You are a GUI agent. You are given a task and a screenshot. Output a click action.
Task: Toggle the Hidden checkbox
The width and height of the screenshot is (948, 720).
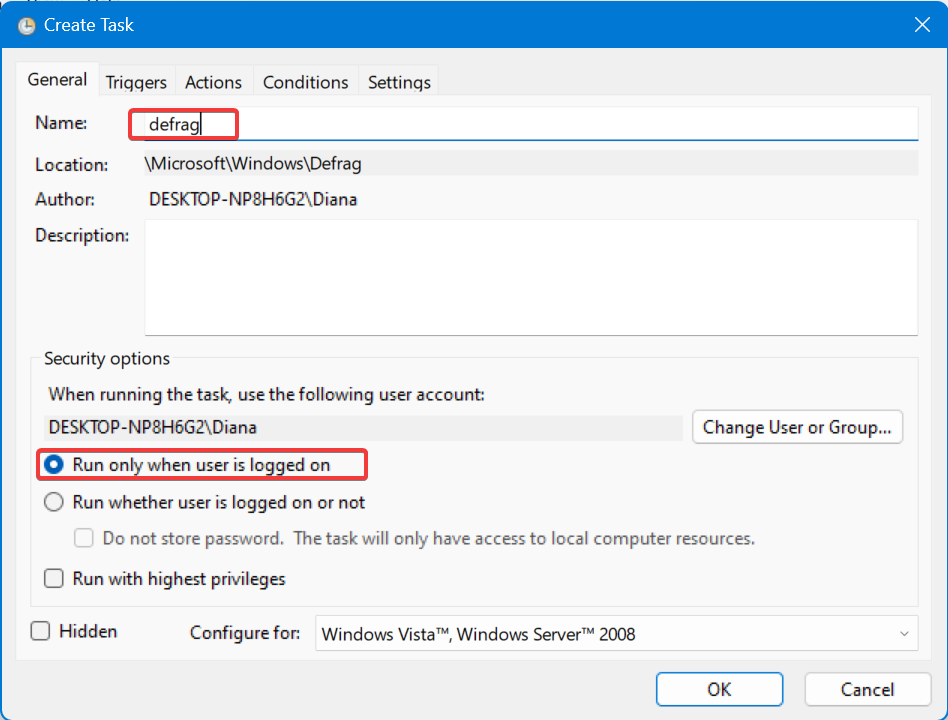tap(40, 631)
